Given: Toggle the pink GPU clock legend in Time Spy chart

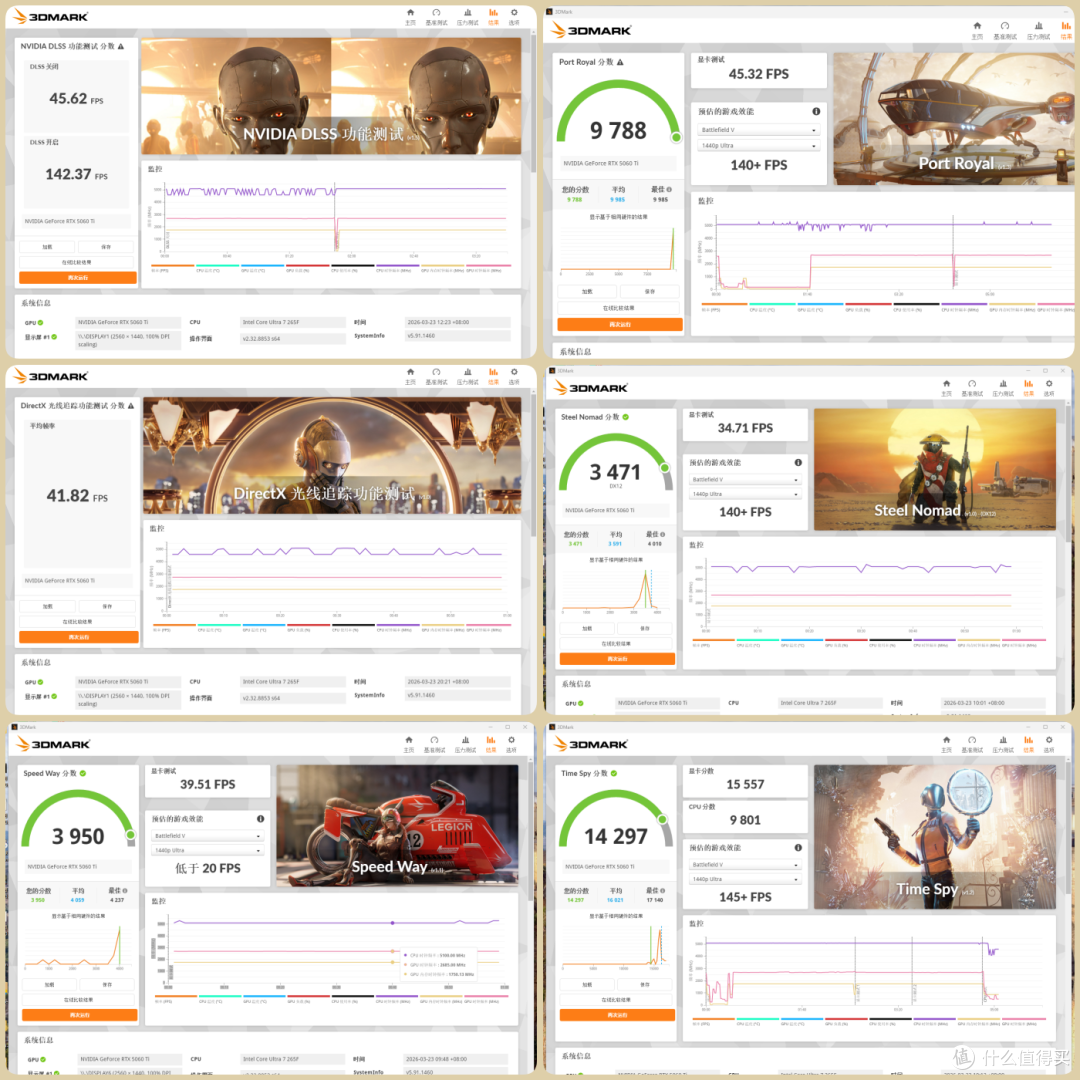Looking at the screenshot, I should (x=1024, y=1021).
